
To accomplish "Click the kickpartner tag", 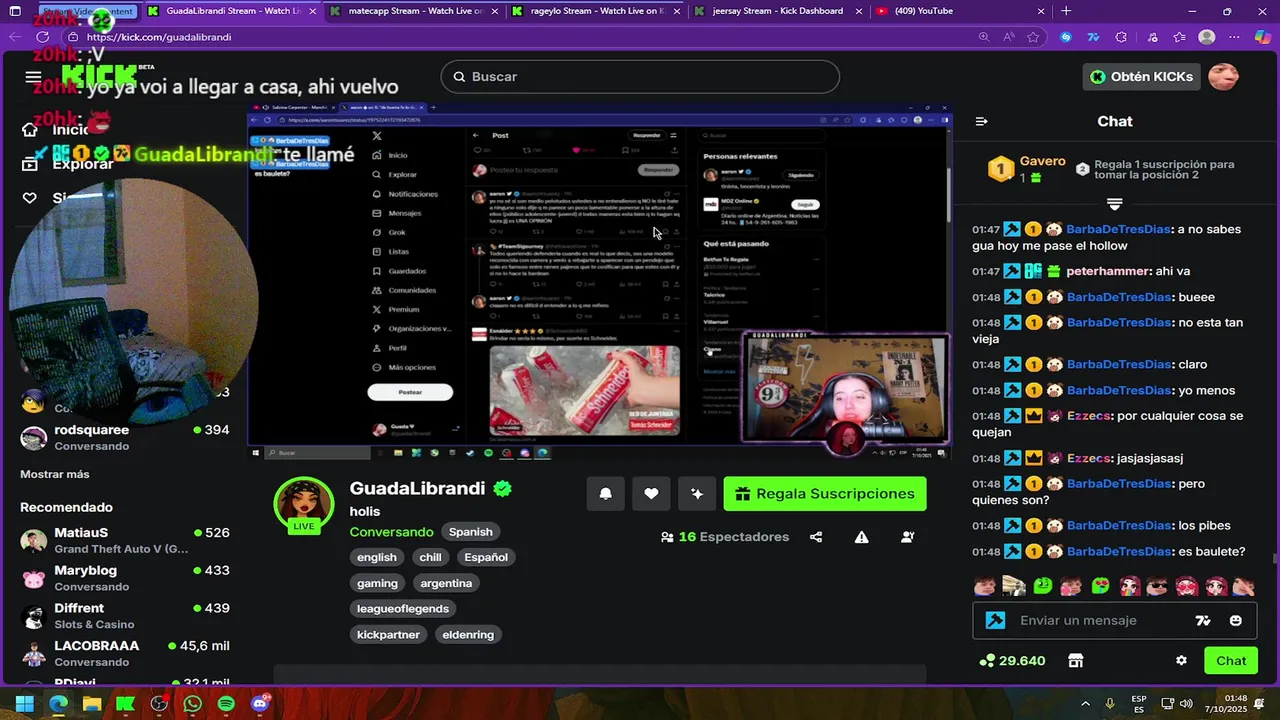I will pyautogui.click(x=388, y=634).
